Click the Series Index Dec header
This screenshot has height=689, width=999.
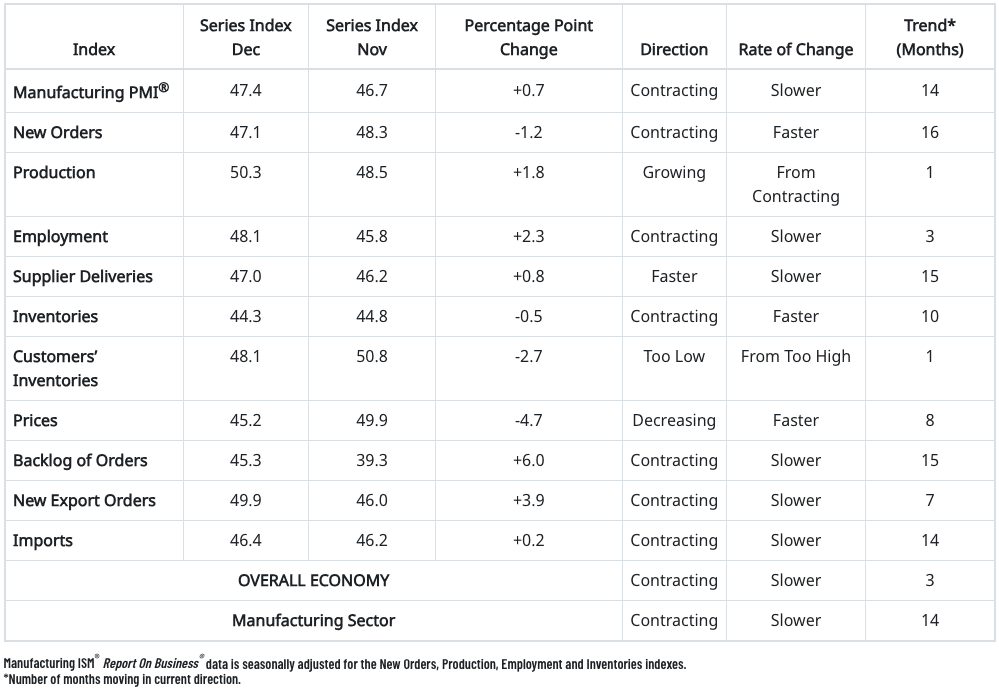pos(245,37)
